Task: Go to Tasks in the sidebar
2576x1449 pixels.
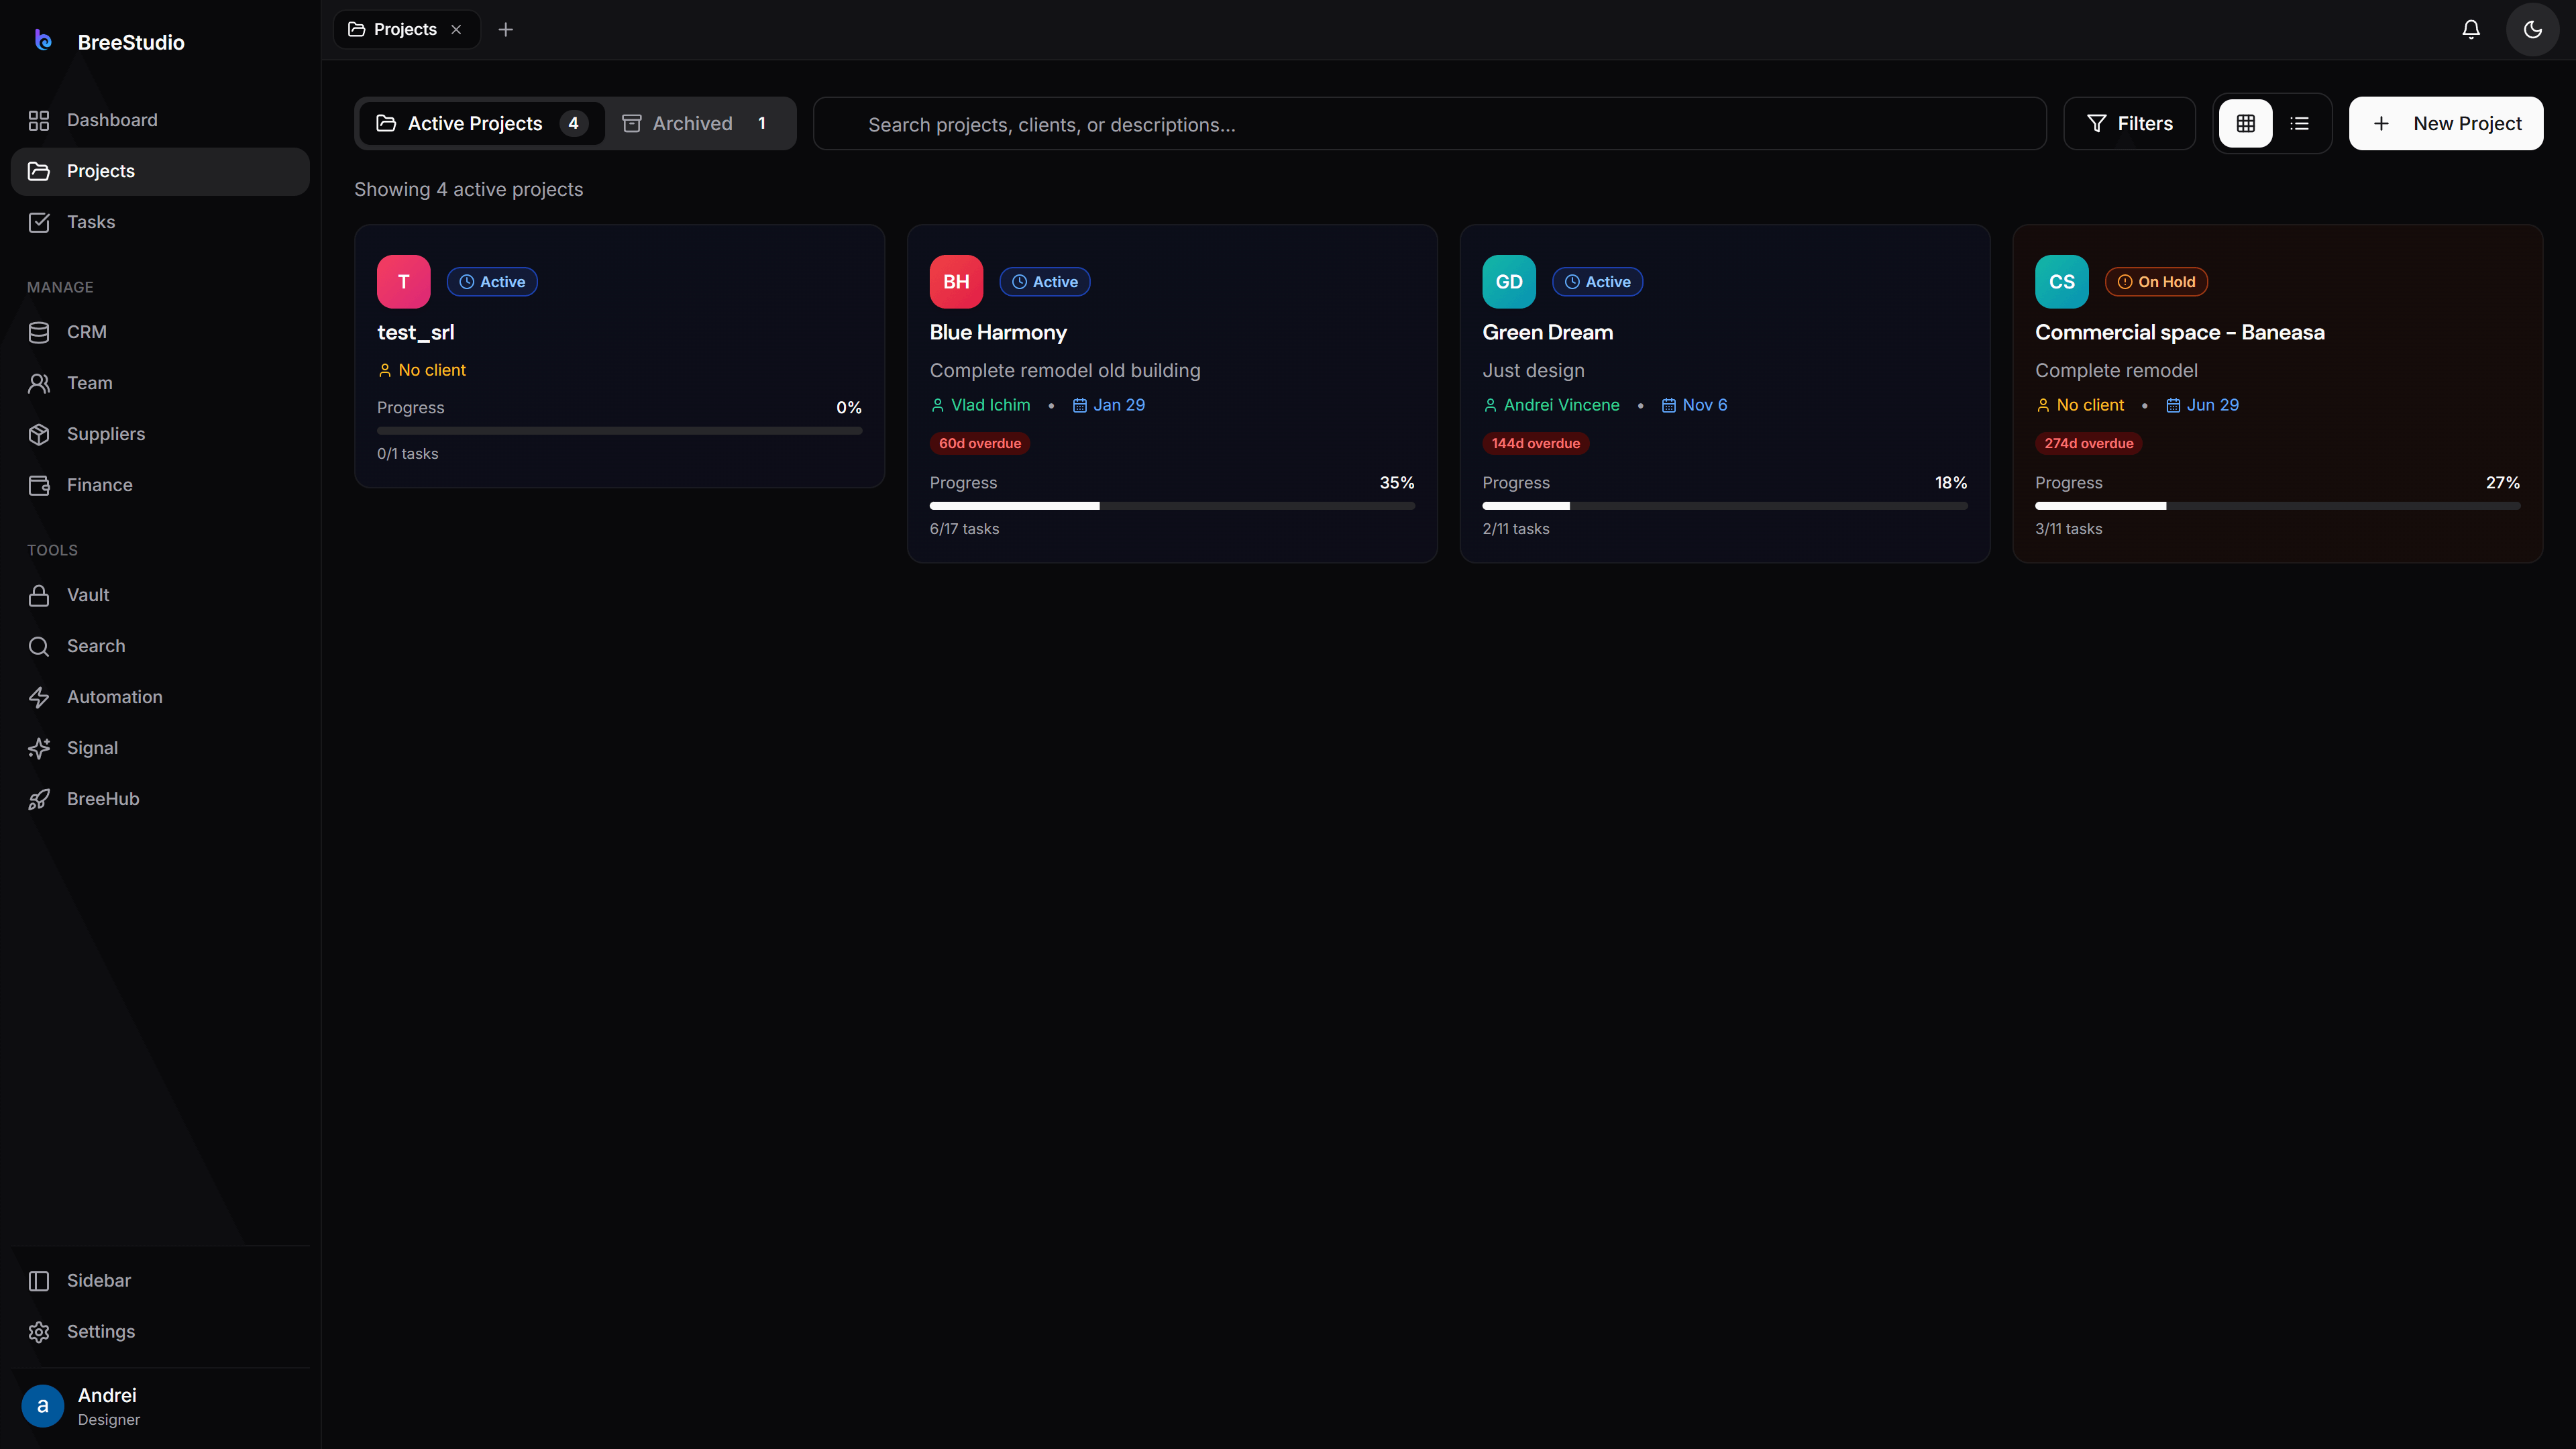Action: tap(160, 222)
